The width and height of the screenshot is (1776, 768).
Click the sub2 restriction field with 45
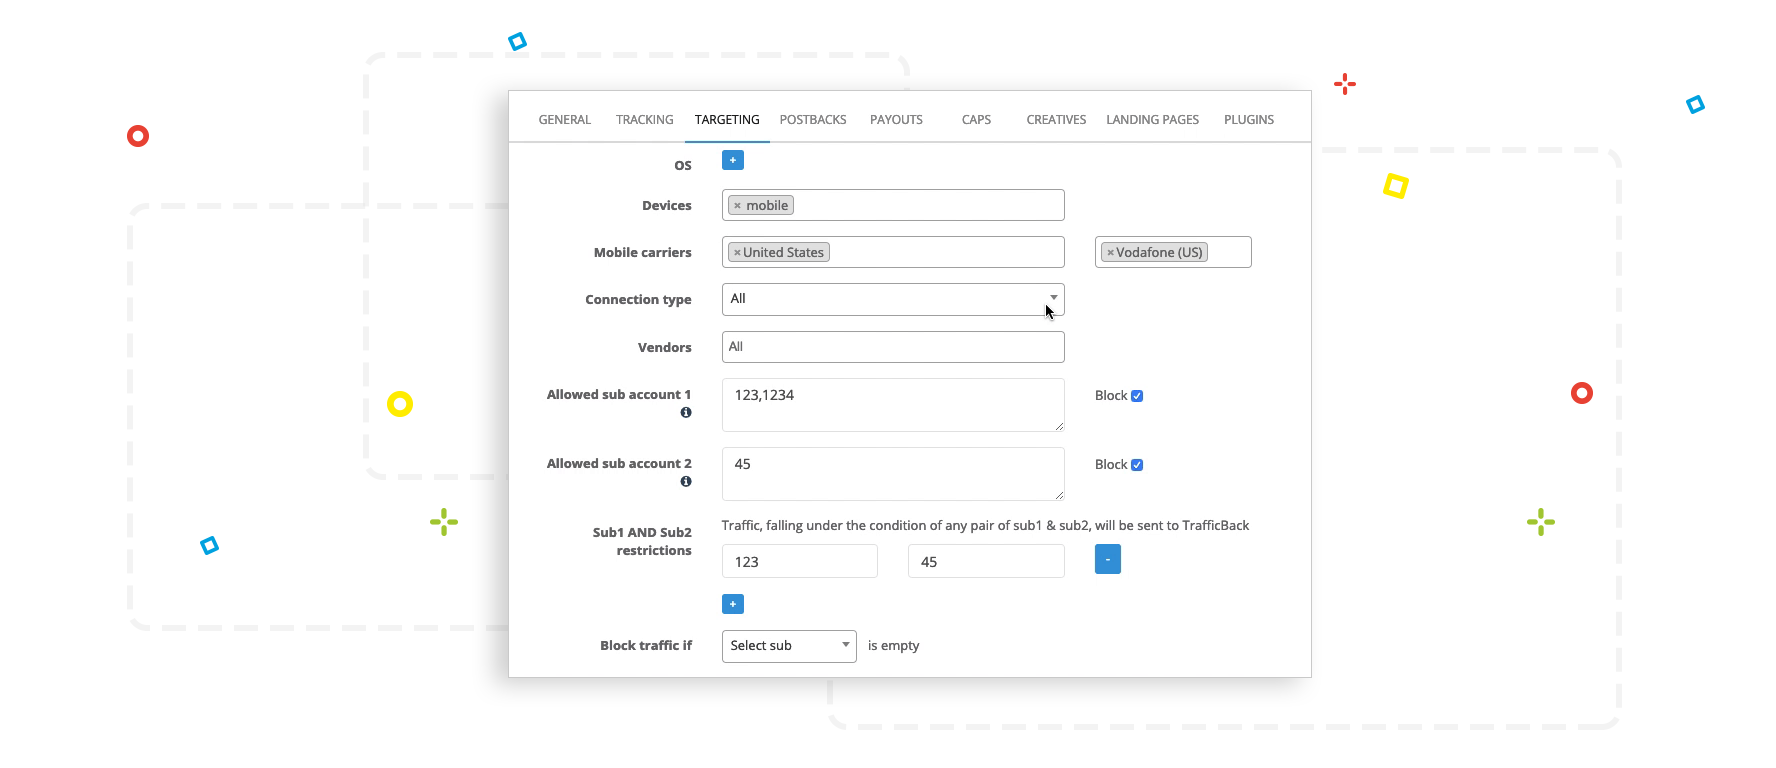point(986,561)
